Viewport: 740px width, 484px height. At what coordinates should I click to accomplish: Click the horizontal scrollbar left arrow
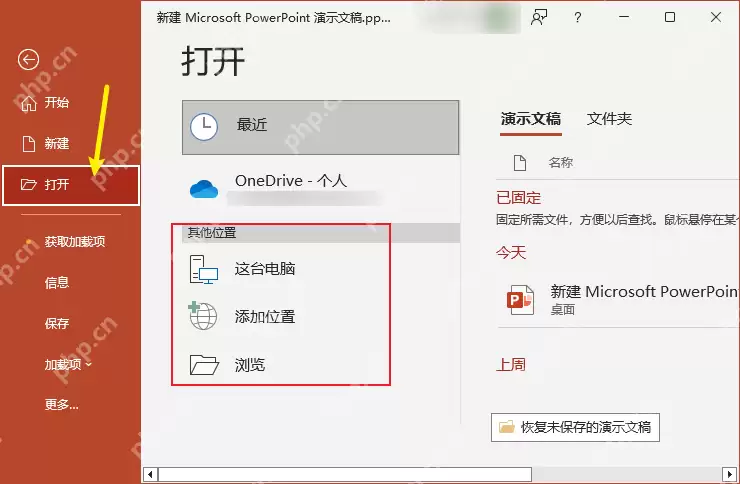pyautogui.click(x=150, y=474)
